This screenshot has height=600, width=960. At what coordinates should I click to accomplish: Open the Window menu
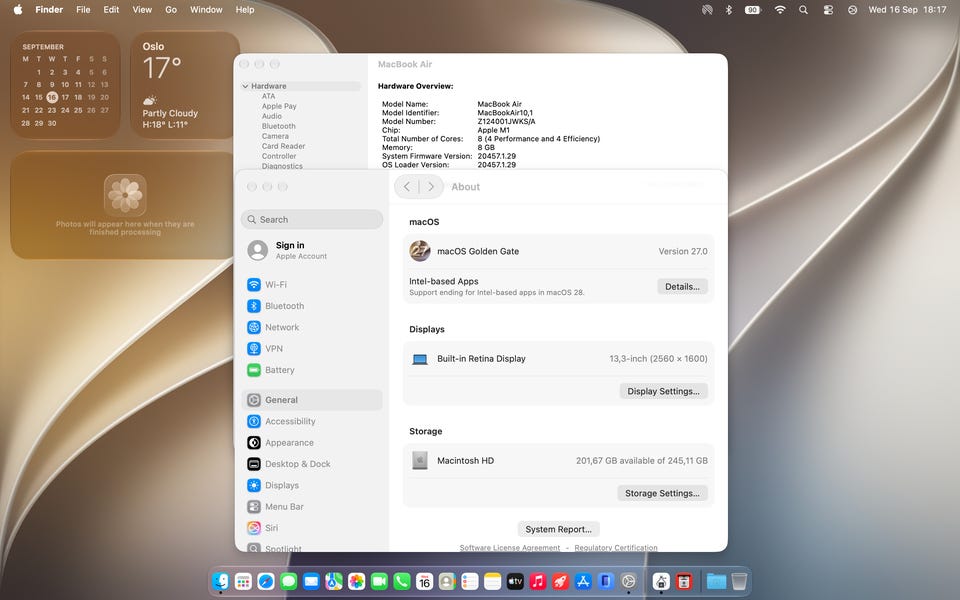(x=206, y=10)
